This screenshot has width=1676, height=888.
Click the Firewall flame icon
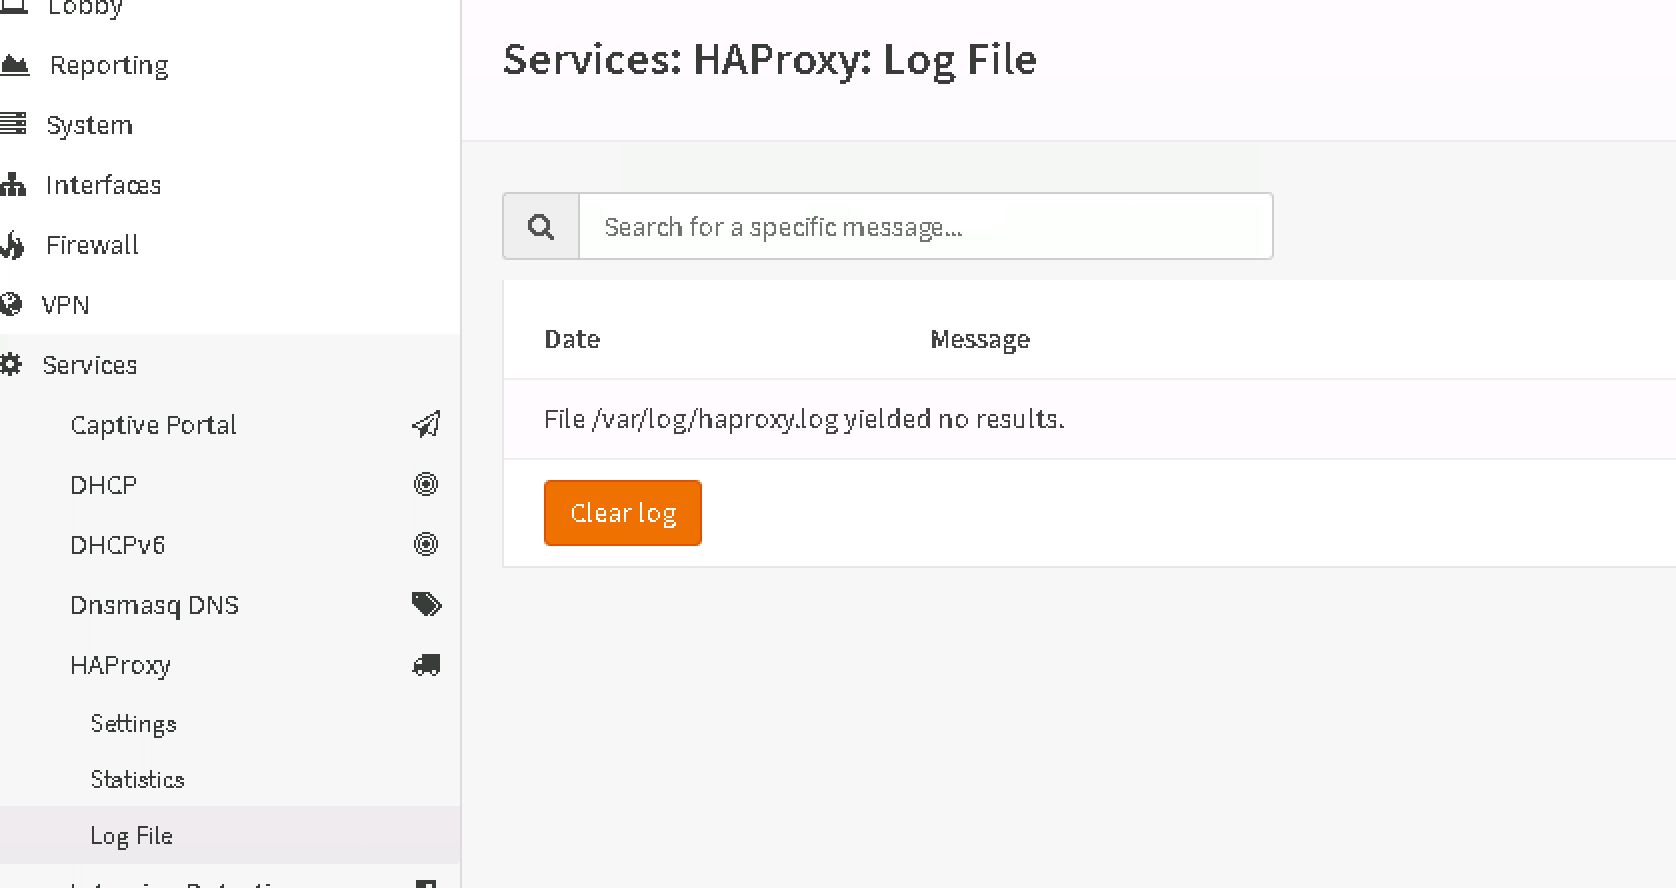(12, 245)
